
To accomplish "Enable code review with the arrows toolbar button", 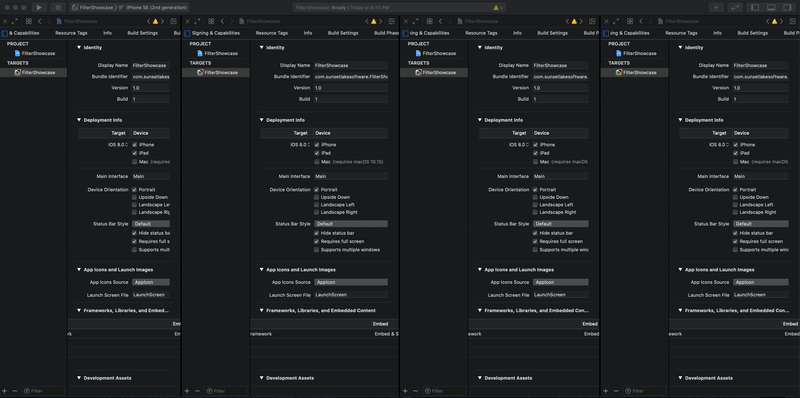I will point(735,8).
